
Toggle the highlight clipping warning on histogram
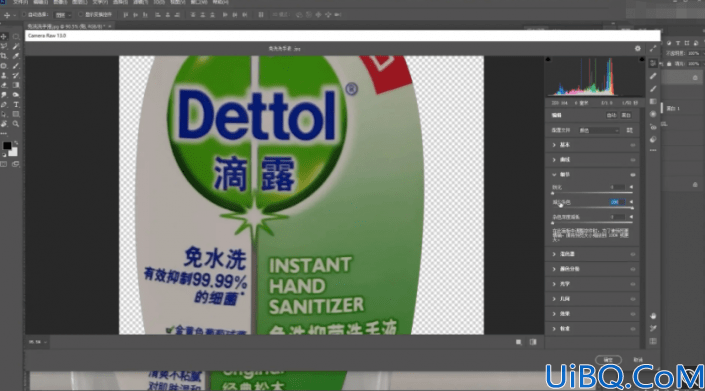click(642, 59)
